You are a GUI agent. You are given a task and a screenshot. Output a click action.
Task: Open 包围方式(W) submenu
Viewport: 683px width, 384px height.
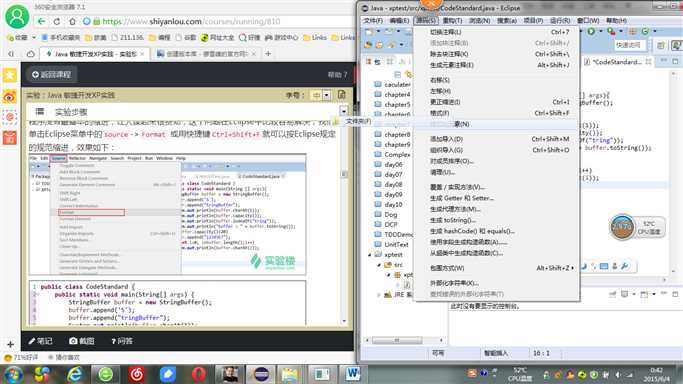tap(497, 268)
